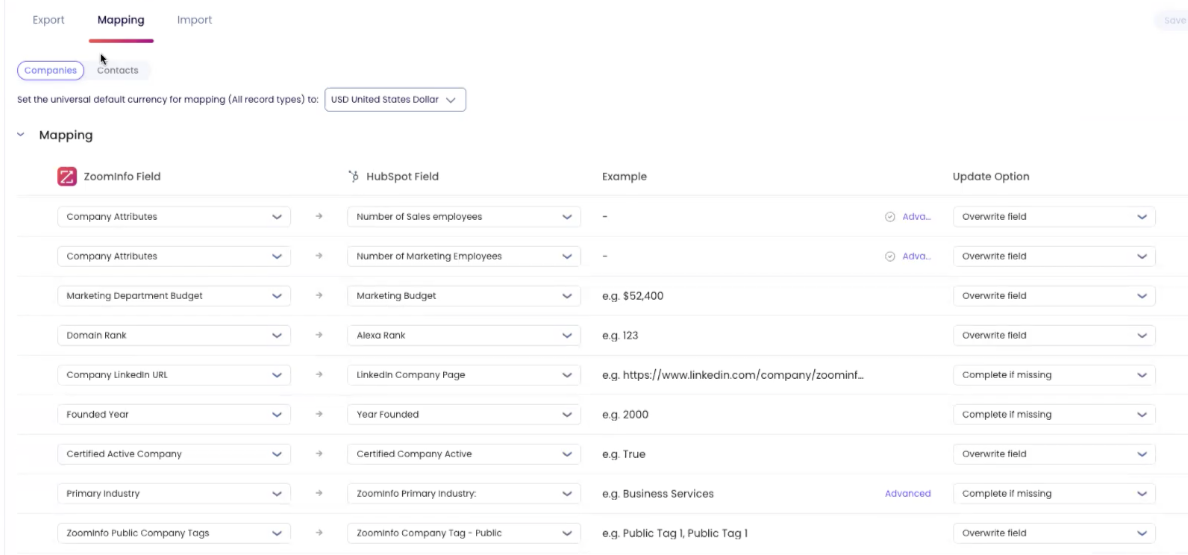Click Adva... link in Number of Marketing Employees row
Image resolution: width=1188 pixels, height=555 pixels.
point(917,256)
